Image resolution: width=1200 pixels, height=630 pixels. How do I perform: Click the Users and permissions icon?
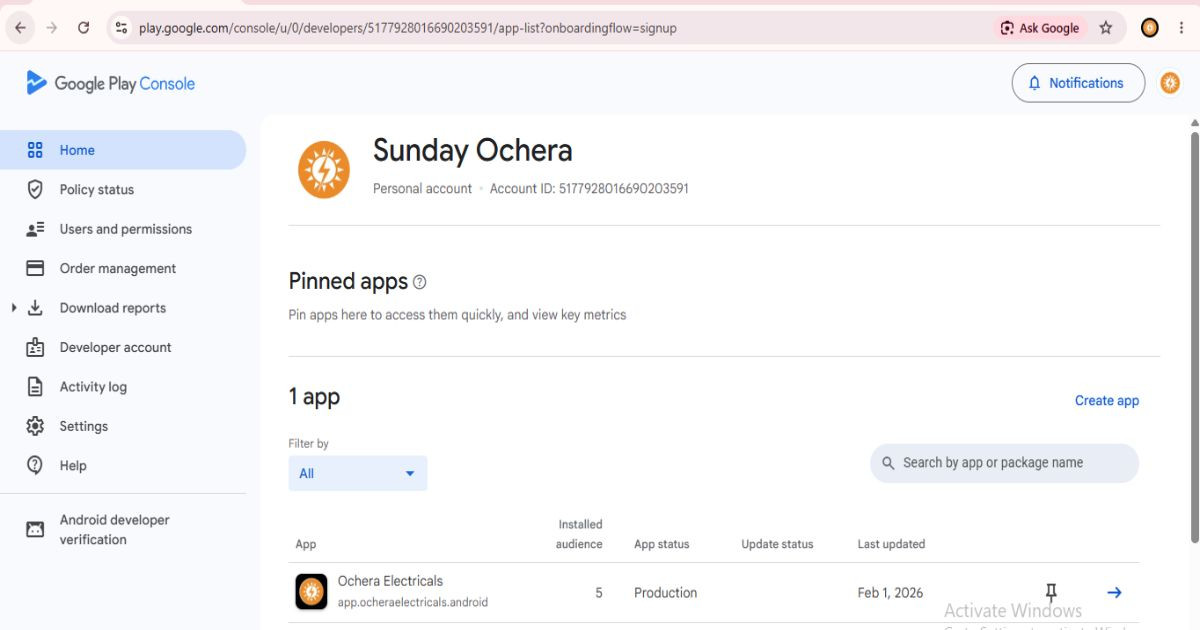(x=35, y=229)
